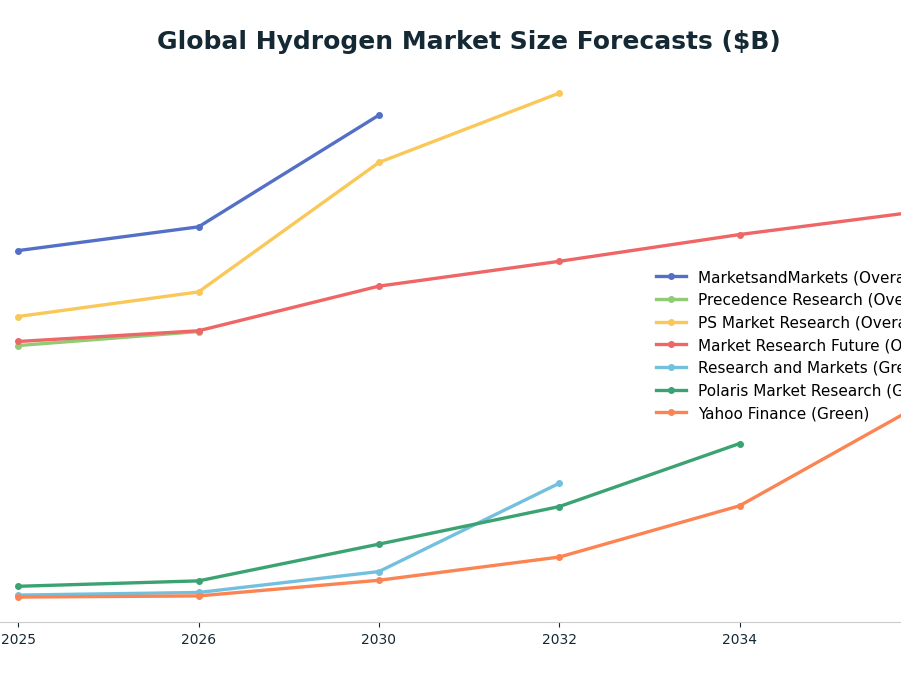This screenshot has height=676, width=901.
Task: Select the Precedence Research legend entry
Action: 778,299
